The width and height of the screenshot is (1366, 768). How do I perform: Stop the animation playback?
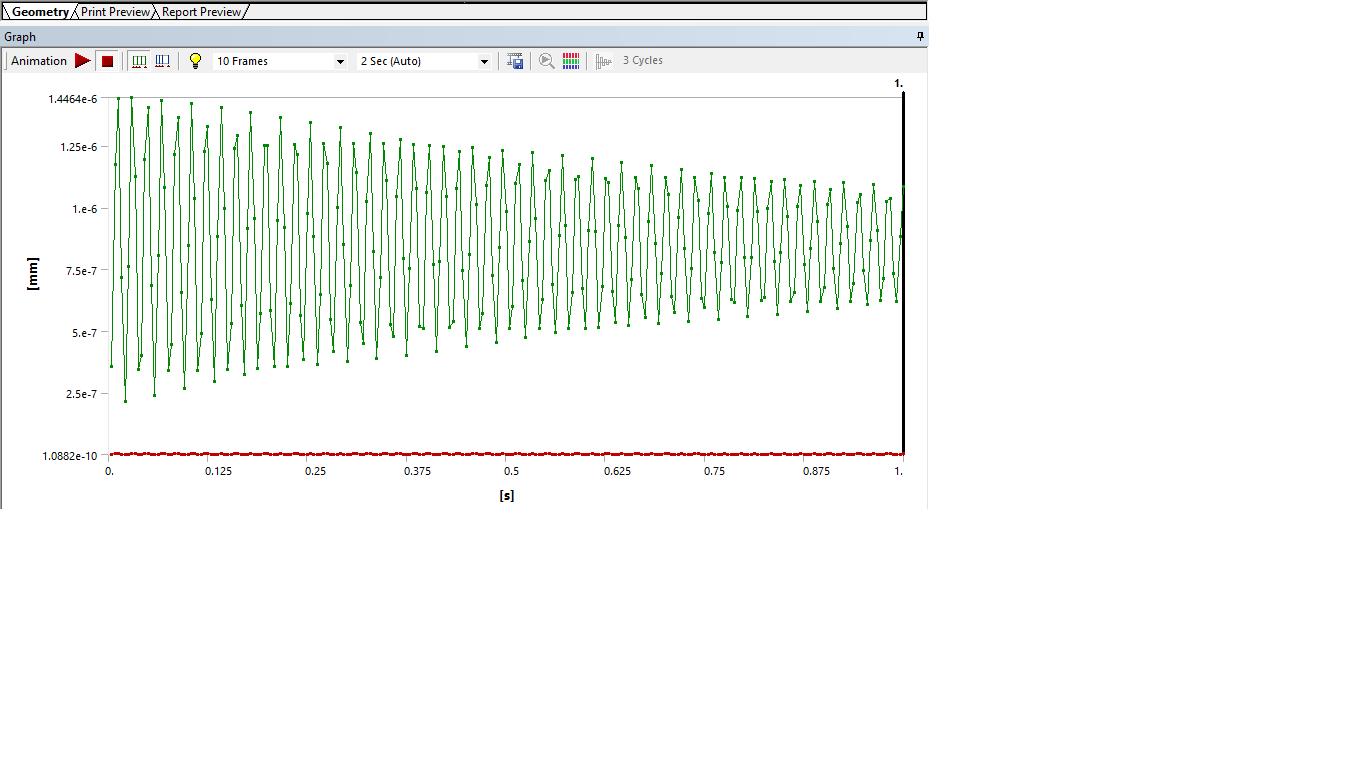click(108, 61)
